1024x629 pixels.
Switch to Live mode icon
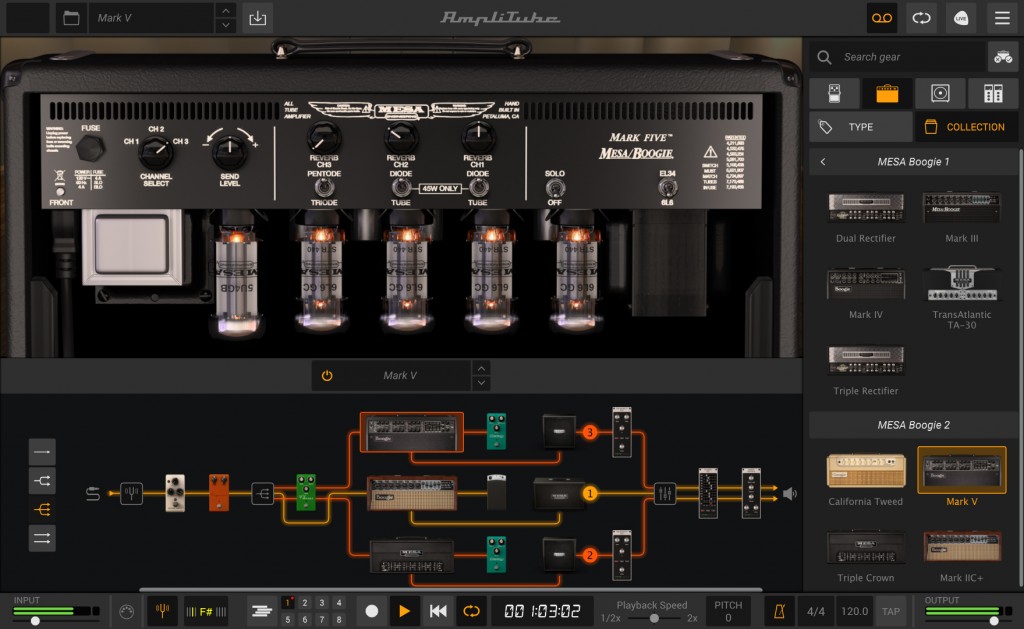(961, 18)
